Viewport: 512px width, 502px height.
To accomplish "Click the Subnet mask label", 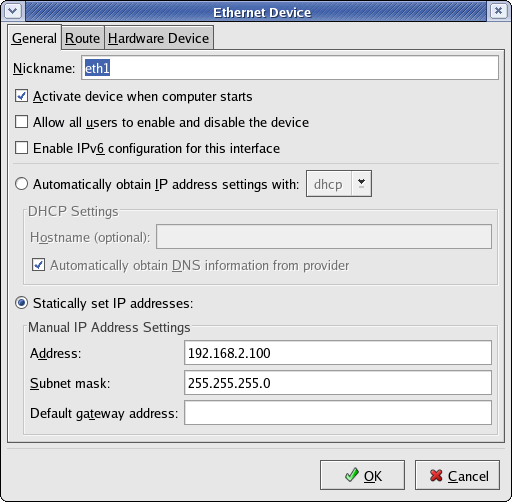I will coord(70,383).
